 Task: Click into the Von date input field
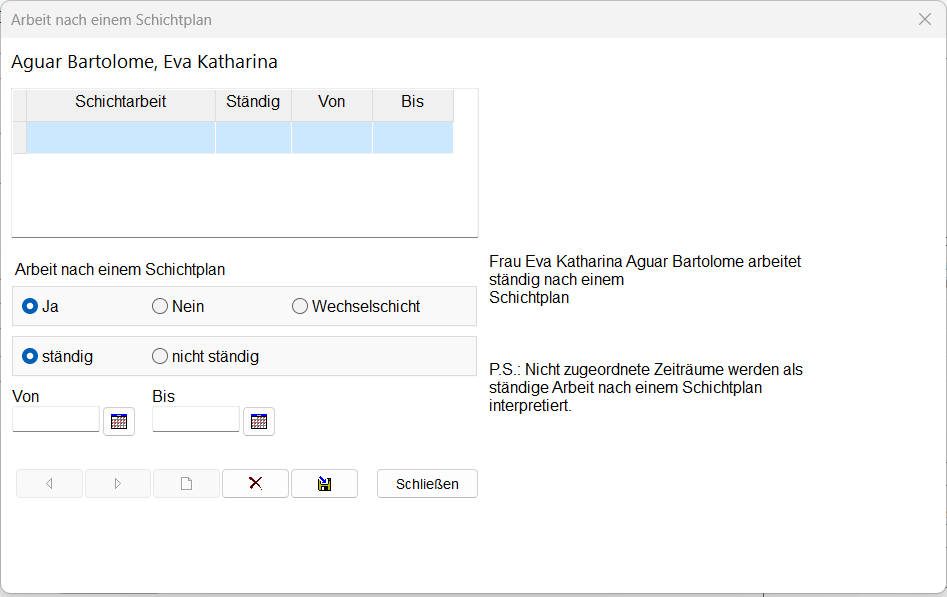56,420
